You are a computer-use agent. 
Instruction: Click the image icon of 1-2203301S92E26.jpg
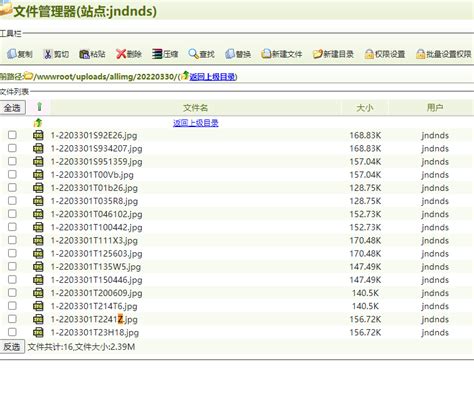[38, 135]
